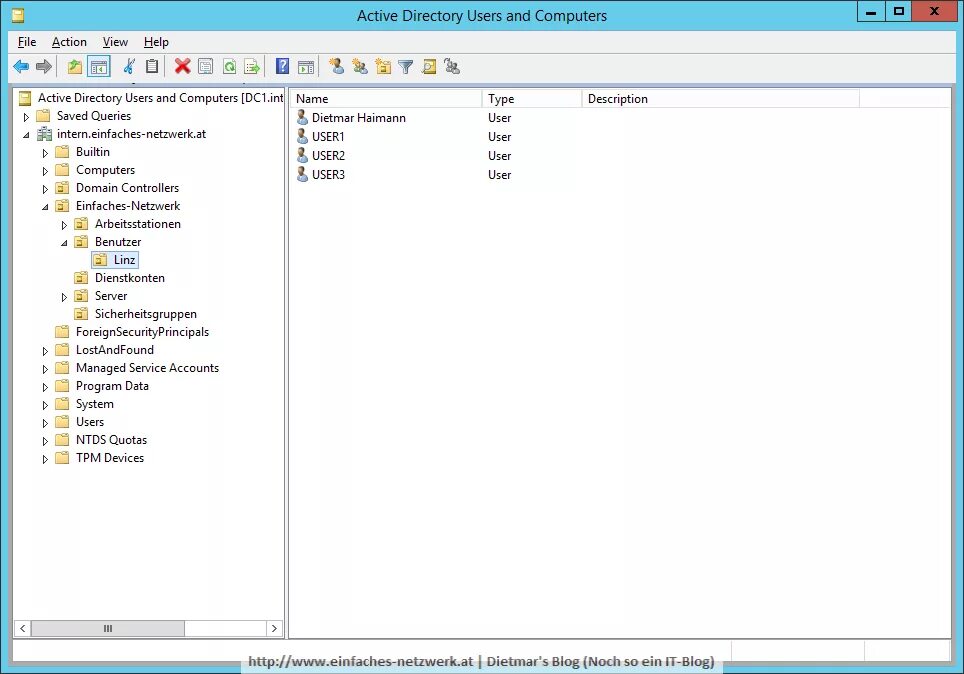The width and height of the screenshot is (964, 674).
Task: Click the Paste clipboard icon
Action: point(152,66)
